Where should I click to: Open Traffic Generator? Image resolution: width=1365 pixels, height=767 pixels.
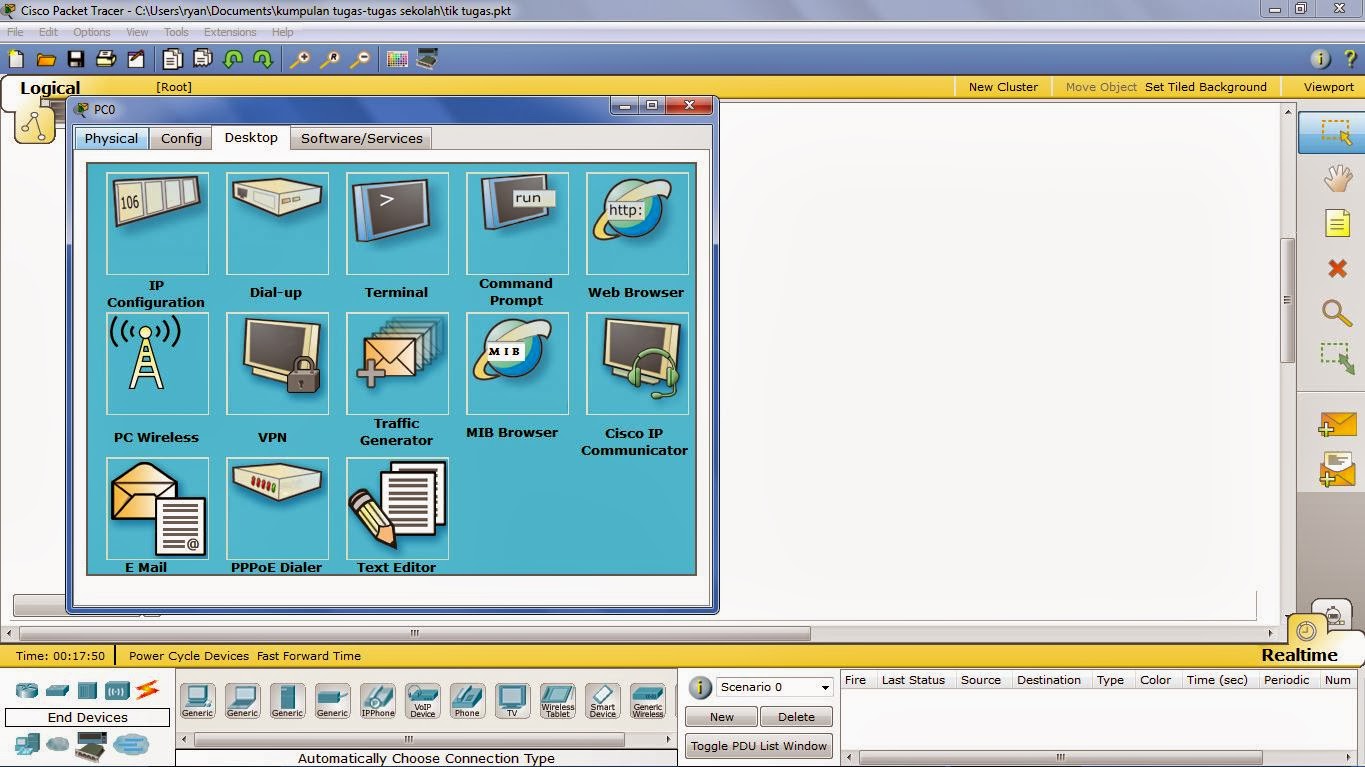[x=397, y=363]
